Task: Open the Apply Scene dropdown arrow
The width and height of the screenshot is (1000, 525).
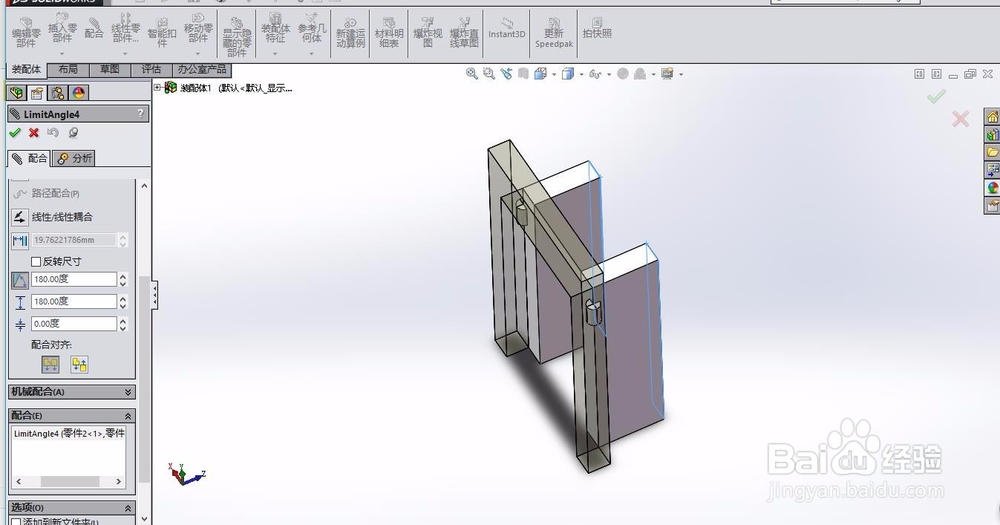Action: (x=654, y=75)
